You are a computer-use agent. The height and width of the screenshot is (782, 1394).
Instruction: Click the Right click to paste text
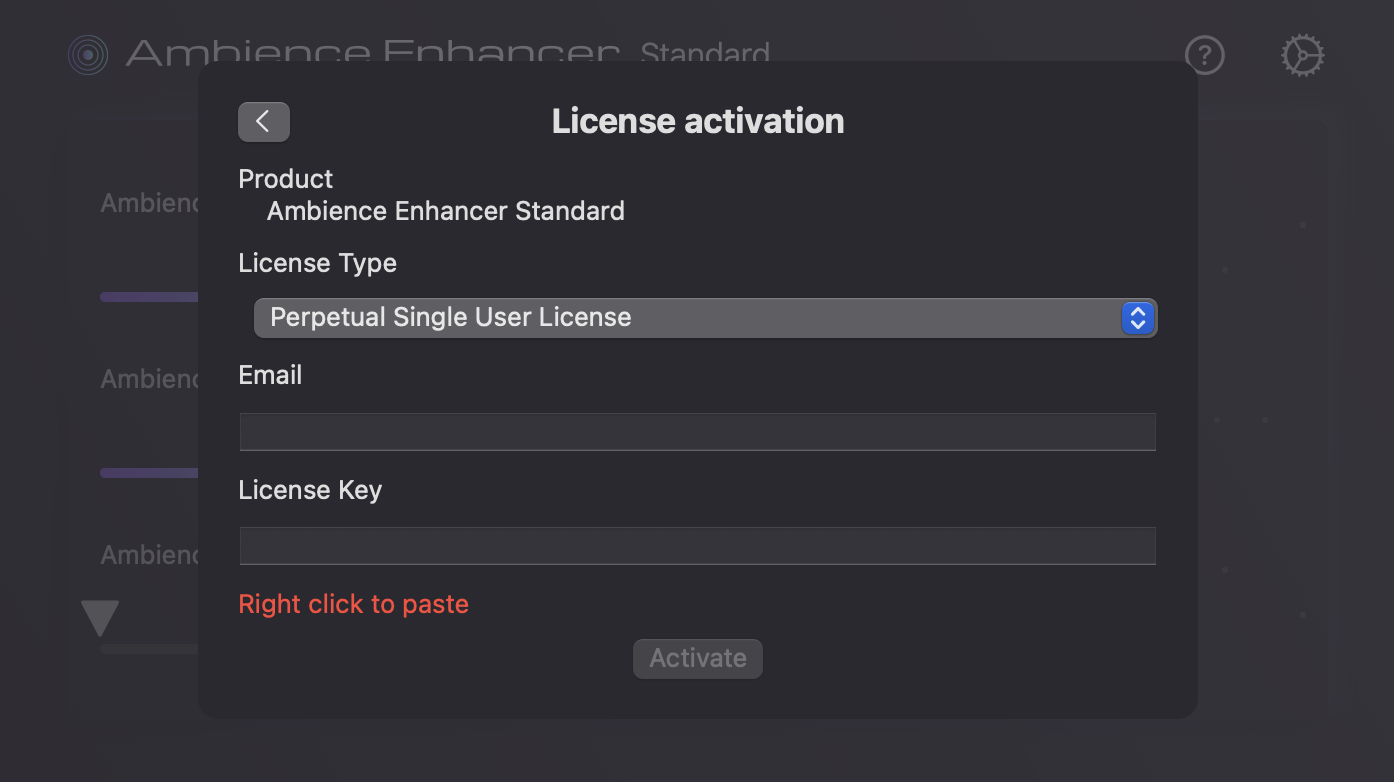pyautogui.click(x=353, y=603)
